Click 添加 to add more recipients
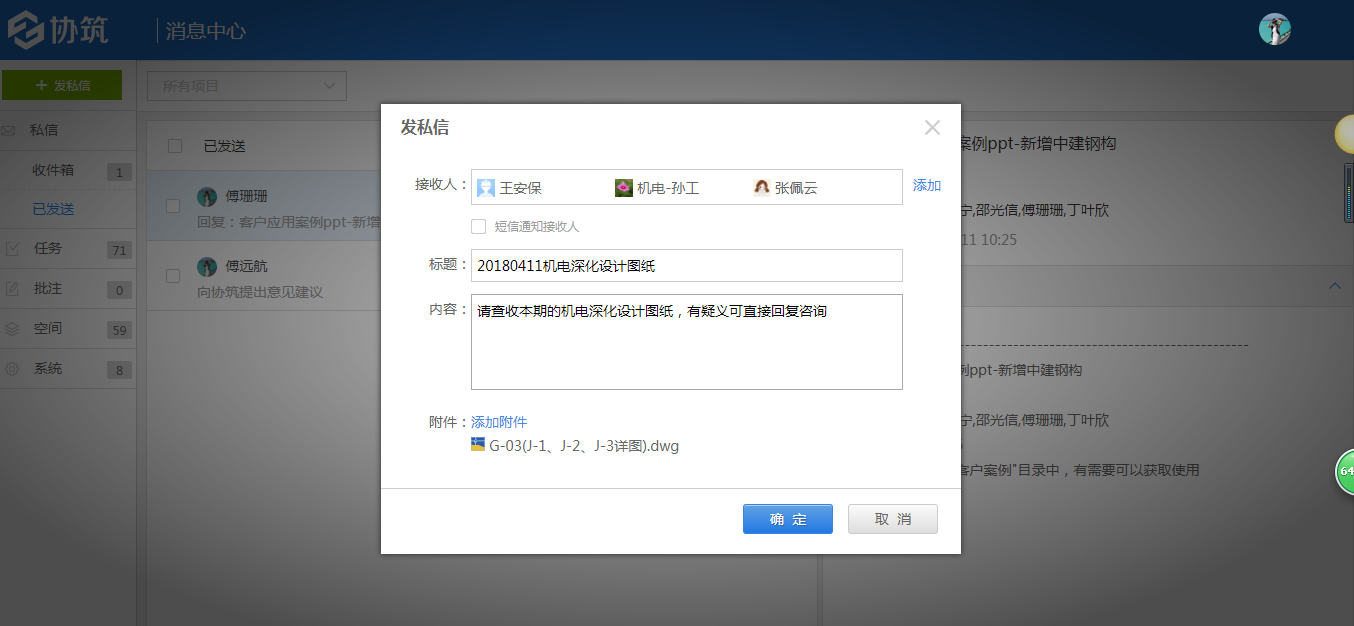Image resolution: width=1354 pixels, height=626 pixels. click(x=926, y=185)
